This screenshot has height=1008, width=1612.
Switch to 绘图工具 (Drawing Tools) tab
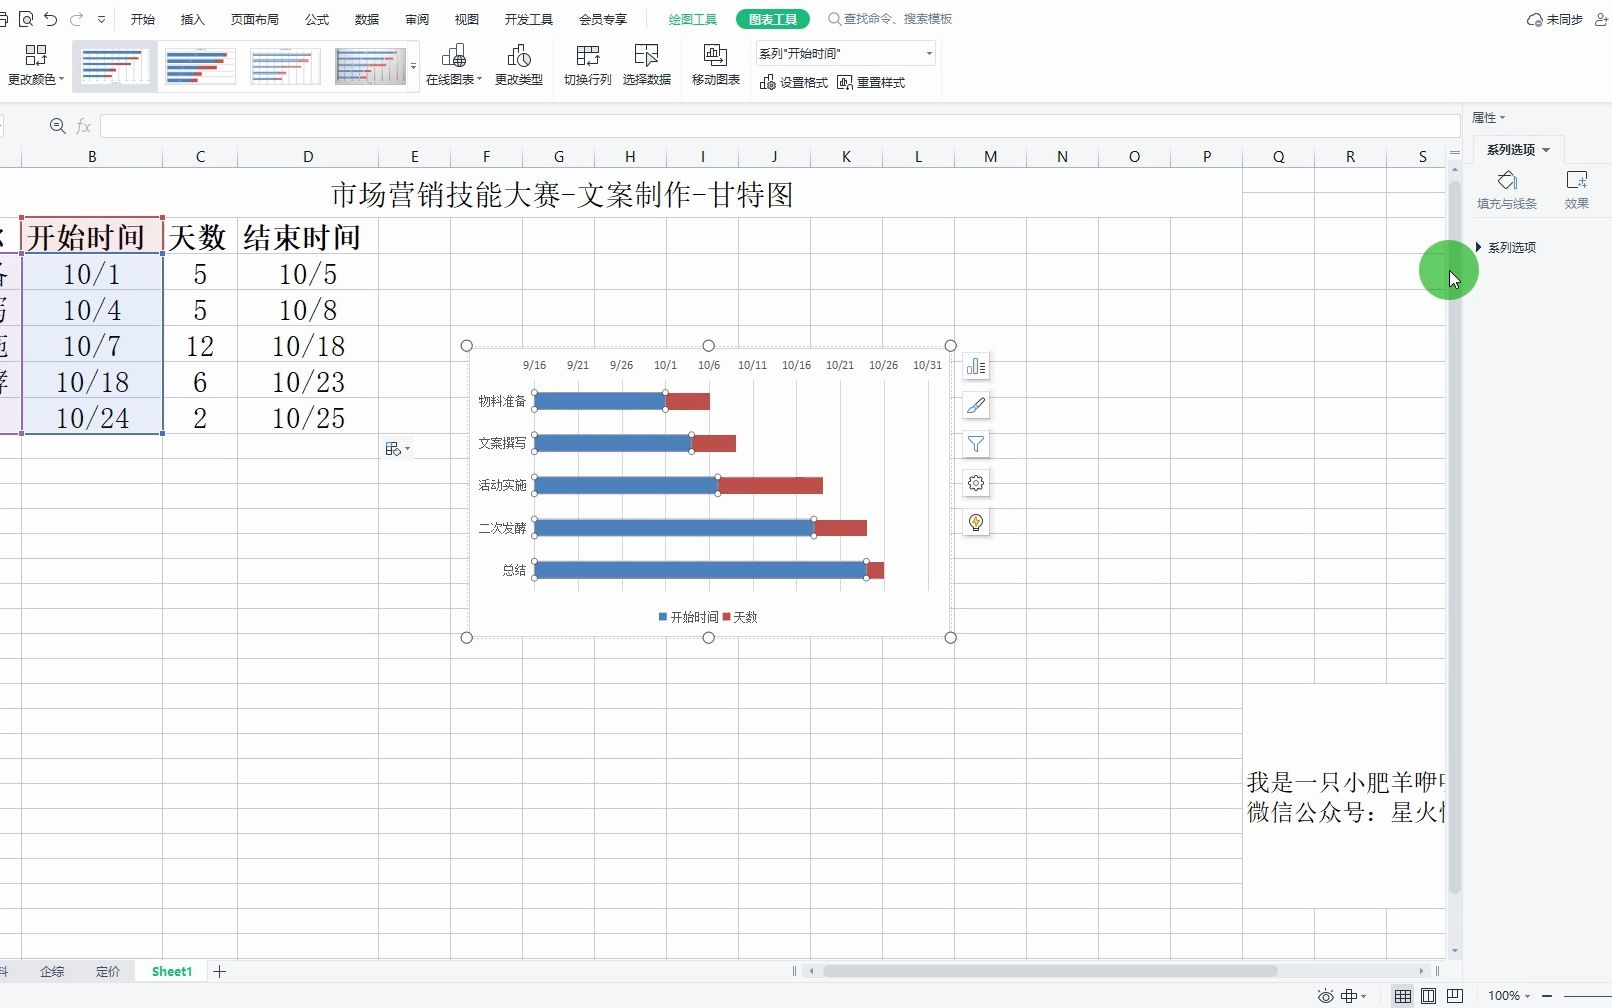693,19
